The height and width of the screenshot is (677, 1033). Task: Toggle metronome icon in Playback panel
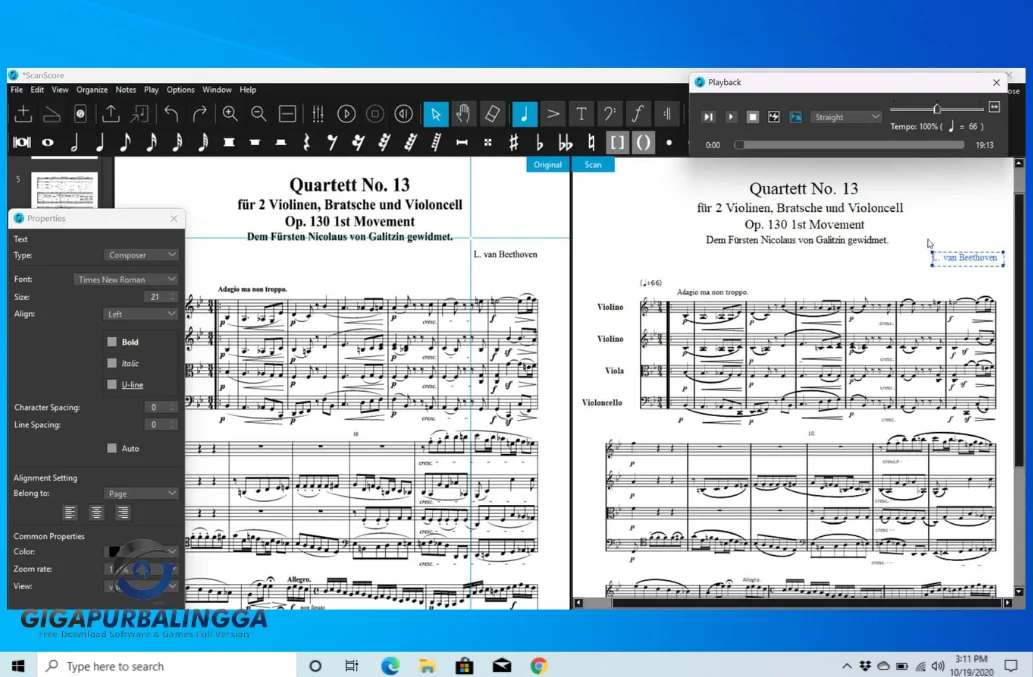(x=774, y=117)
